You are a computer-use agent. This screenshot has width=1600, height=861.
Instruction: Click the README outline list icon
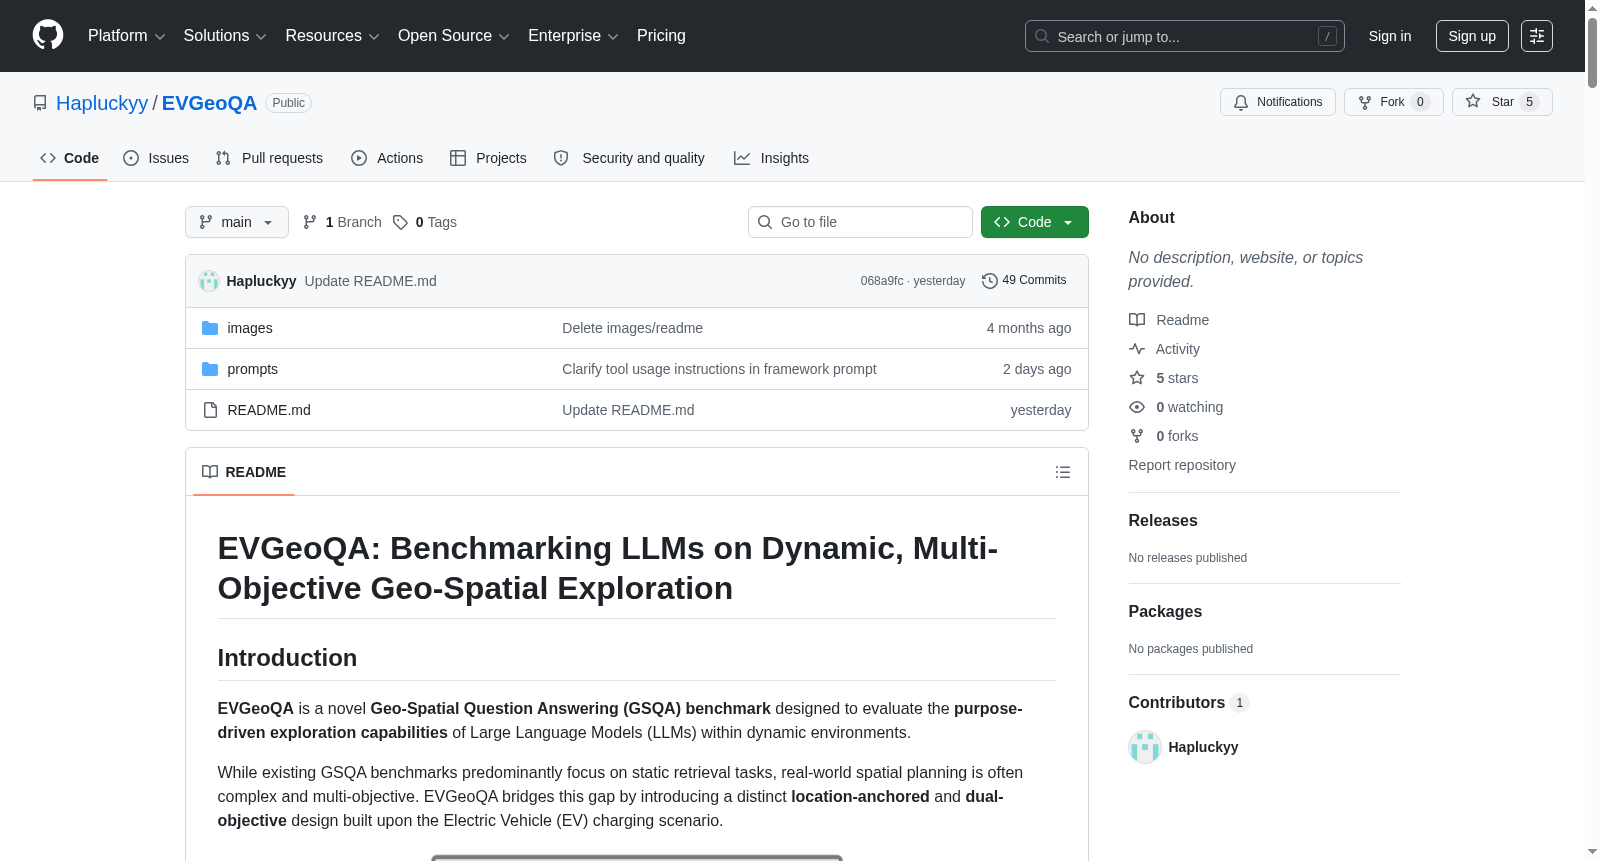tap(1063, 472)
